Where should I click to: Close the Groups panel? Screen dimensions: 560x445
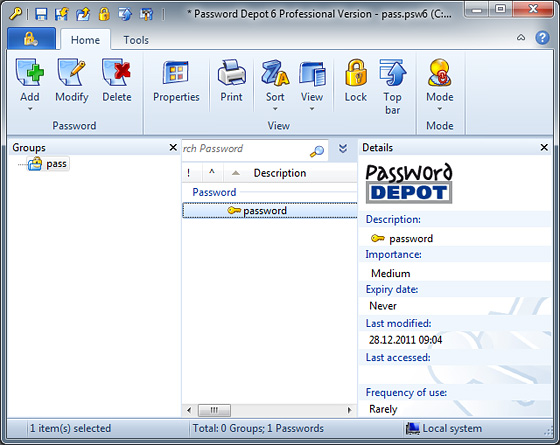[173, 147]
